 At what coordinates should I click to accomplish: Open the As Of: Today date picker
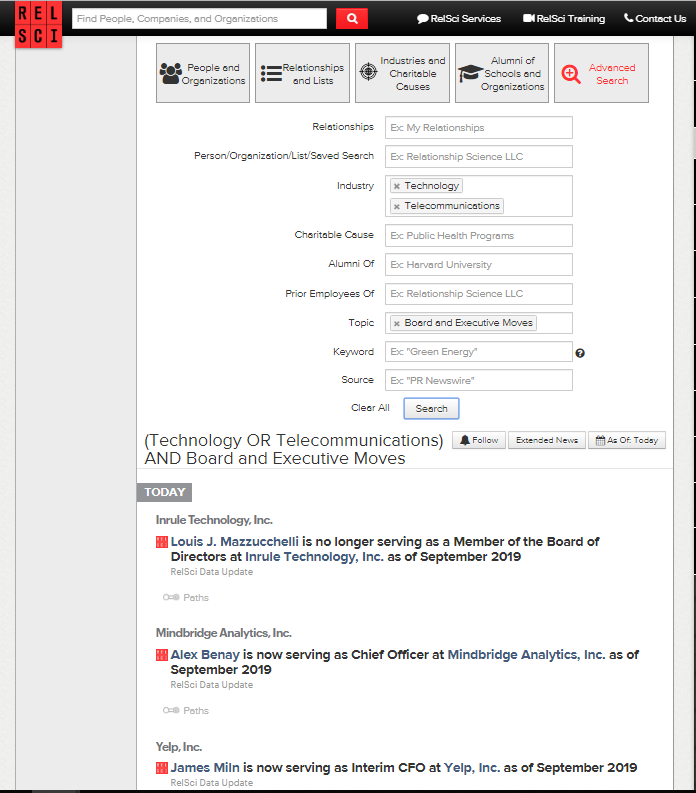coord(626,440)
